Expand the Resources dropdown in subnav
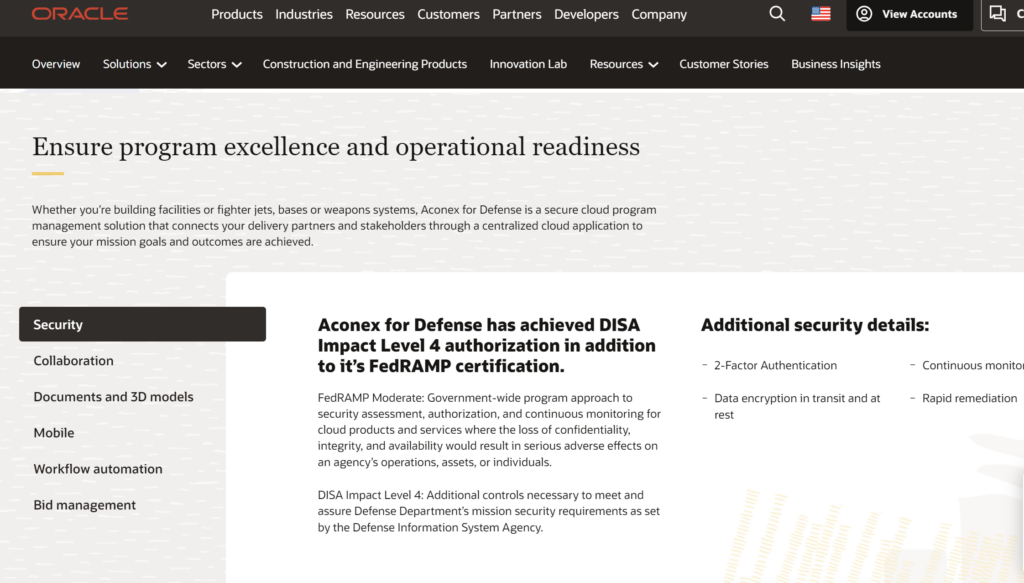The height and width of the screenshot is (583, 1024). [x=623, y=64]
